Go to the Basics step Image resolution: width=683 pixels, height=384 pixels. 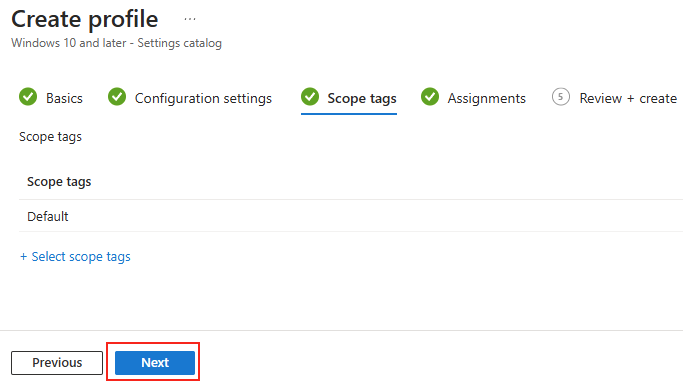(64, 98)
